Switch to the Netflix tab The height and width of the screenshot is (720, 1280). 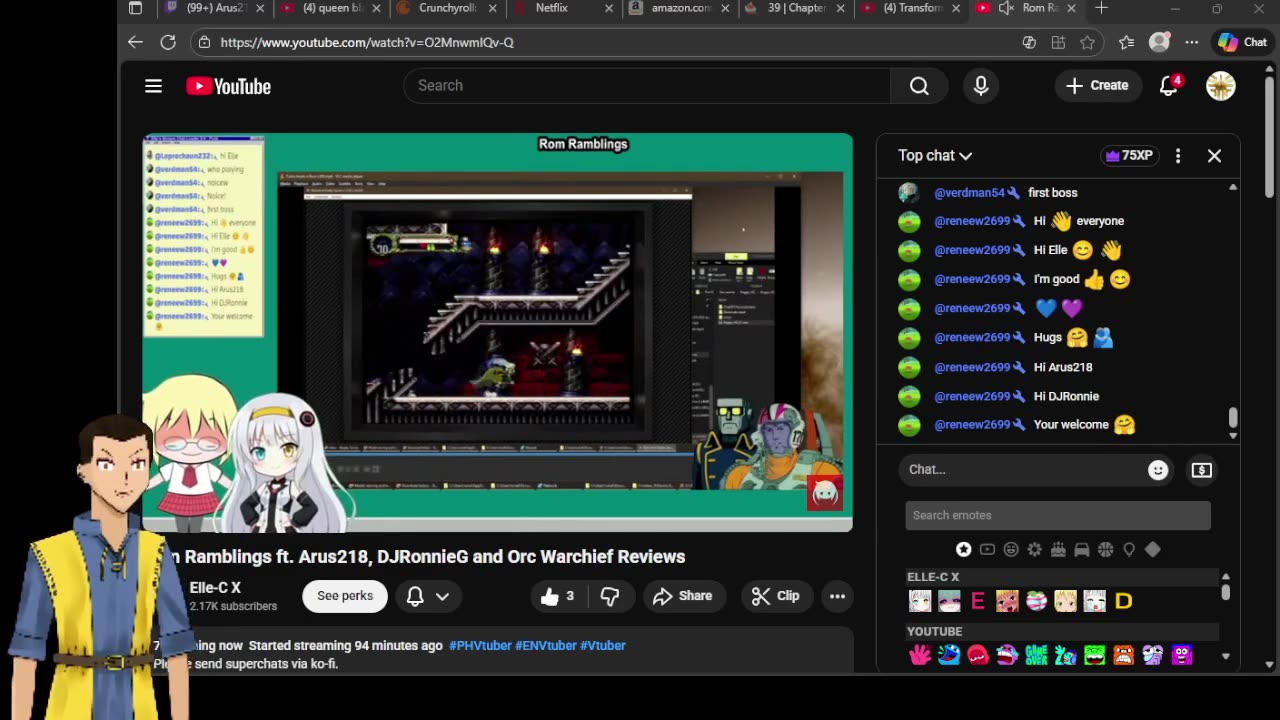tap(565, 8)
